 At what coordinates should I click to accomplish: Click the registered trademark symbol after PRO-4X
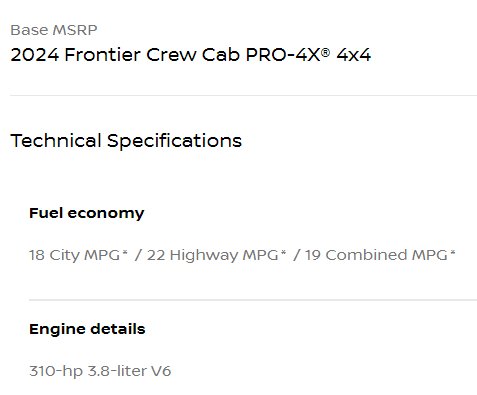(x=326, y=51)
